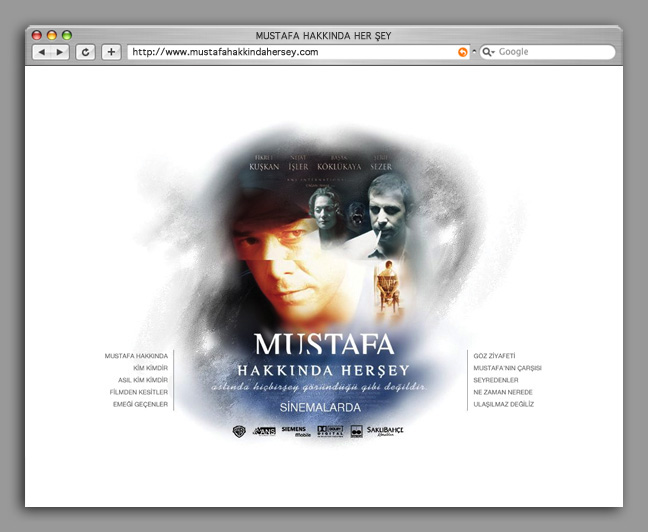
Task: Click the İŞLER actor name
Action: pos(298,167)
